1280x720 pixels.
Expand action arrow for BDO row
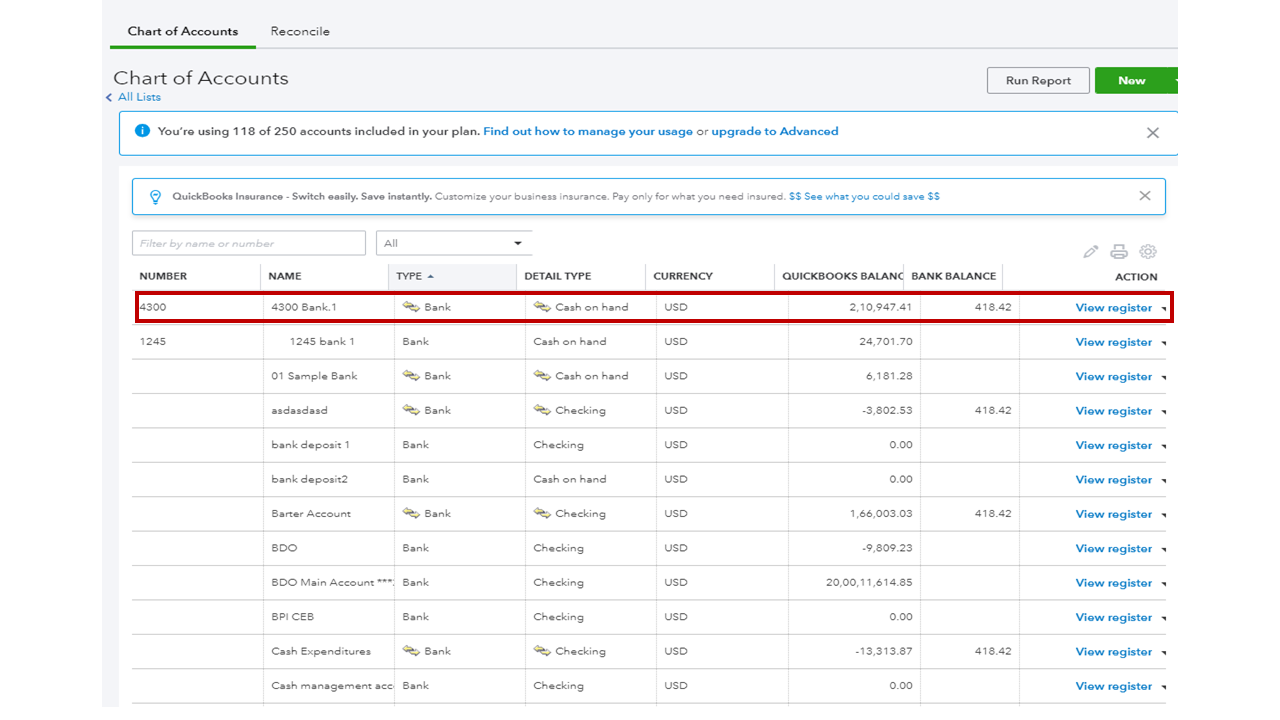coord(1164,549)
